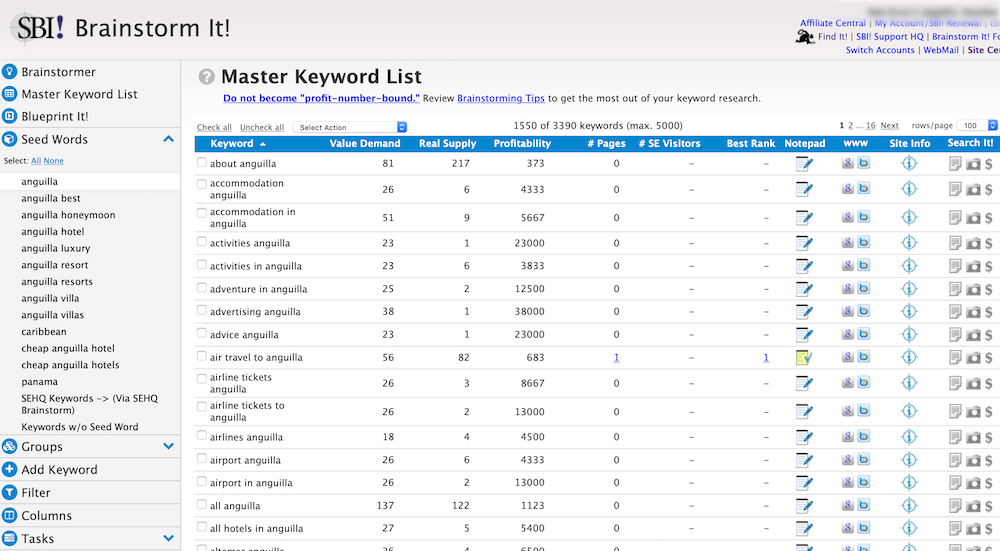The image size is (1000, 551).
Task: Open Google search for about anguilla
Action: [x=848, y=163]
